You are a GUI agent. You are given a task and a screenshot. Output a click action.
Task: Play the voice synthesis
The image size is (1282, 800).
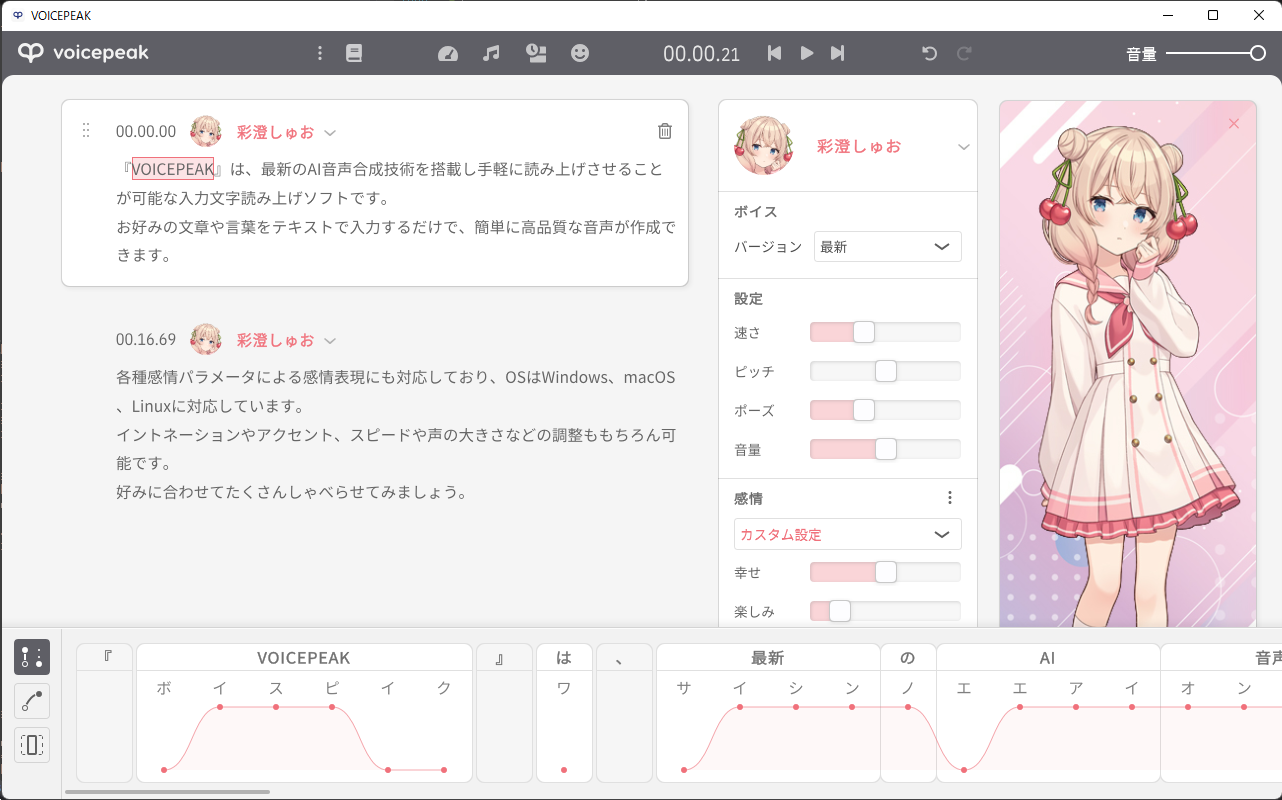pyautogui.click(x=807, y=53)
